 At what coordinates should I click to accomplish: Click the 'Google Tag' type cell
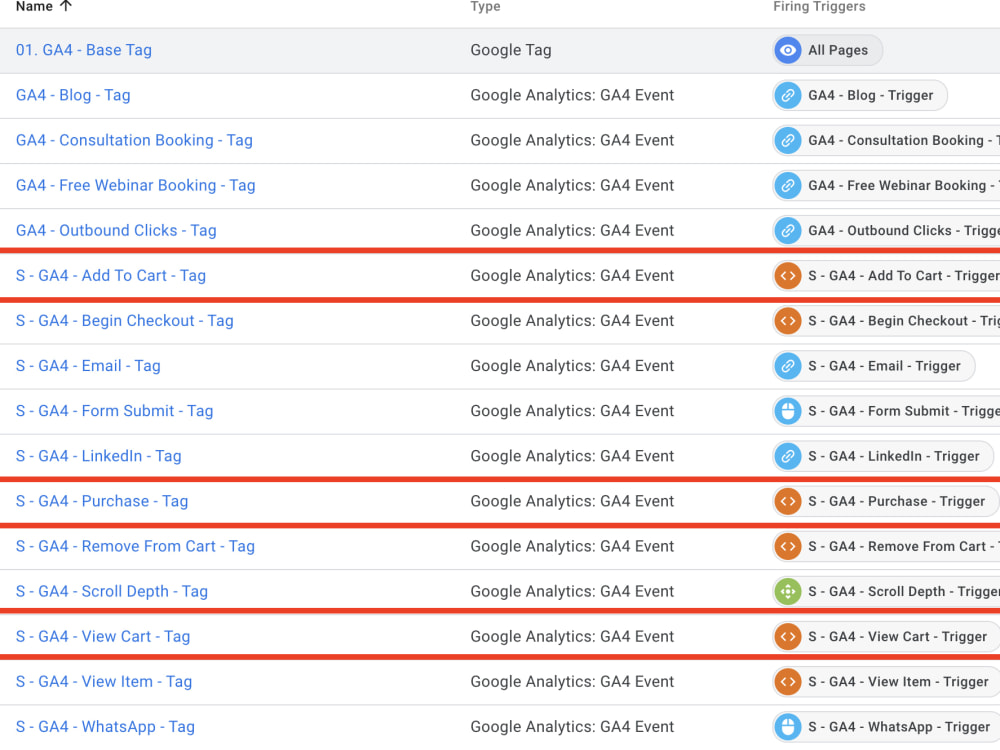[511, 50]
